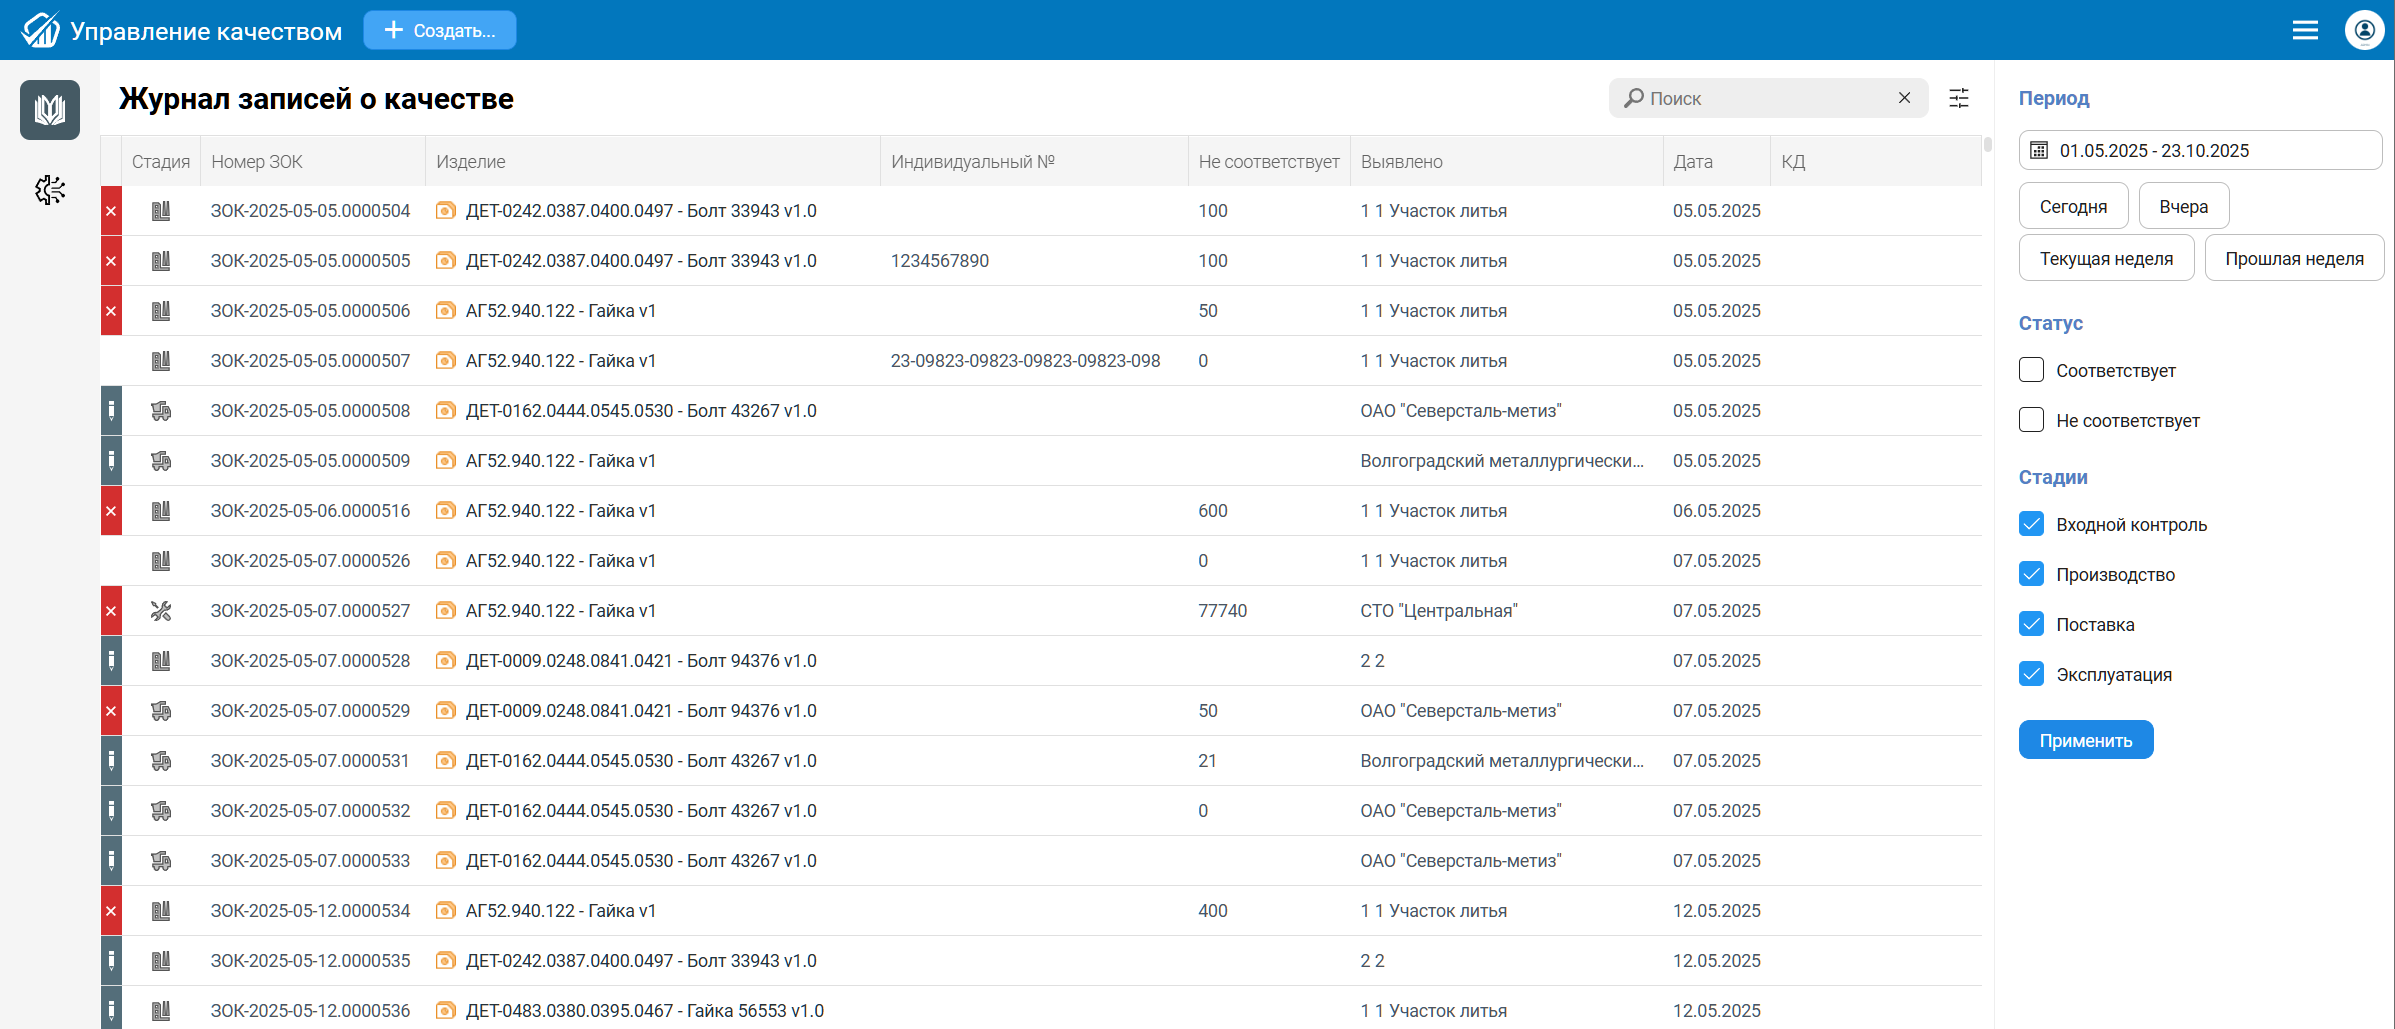Open the user profile avatar icon

pyautogui.click(x=2364, y=30)
